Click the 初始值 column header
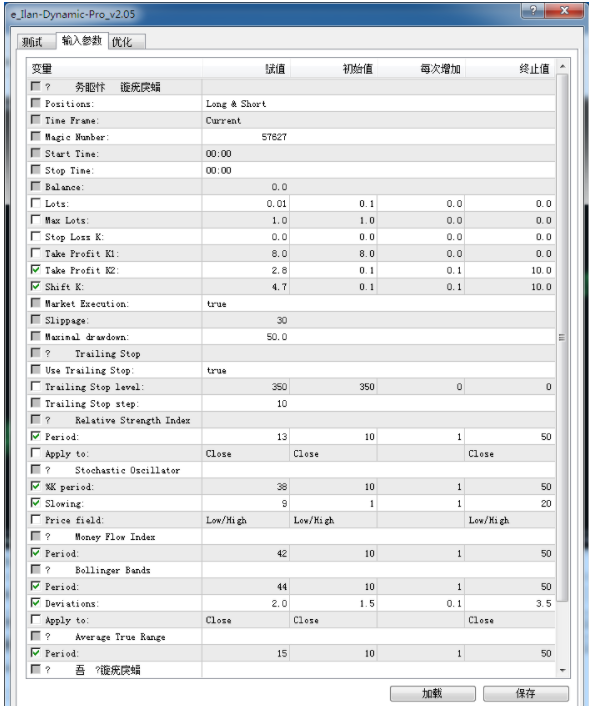The width and height of the screenshot is (589, 706). pos(334,69)
